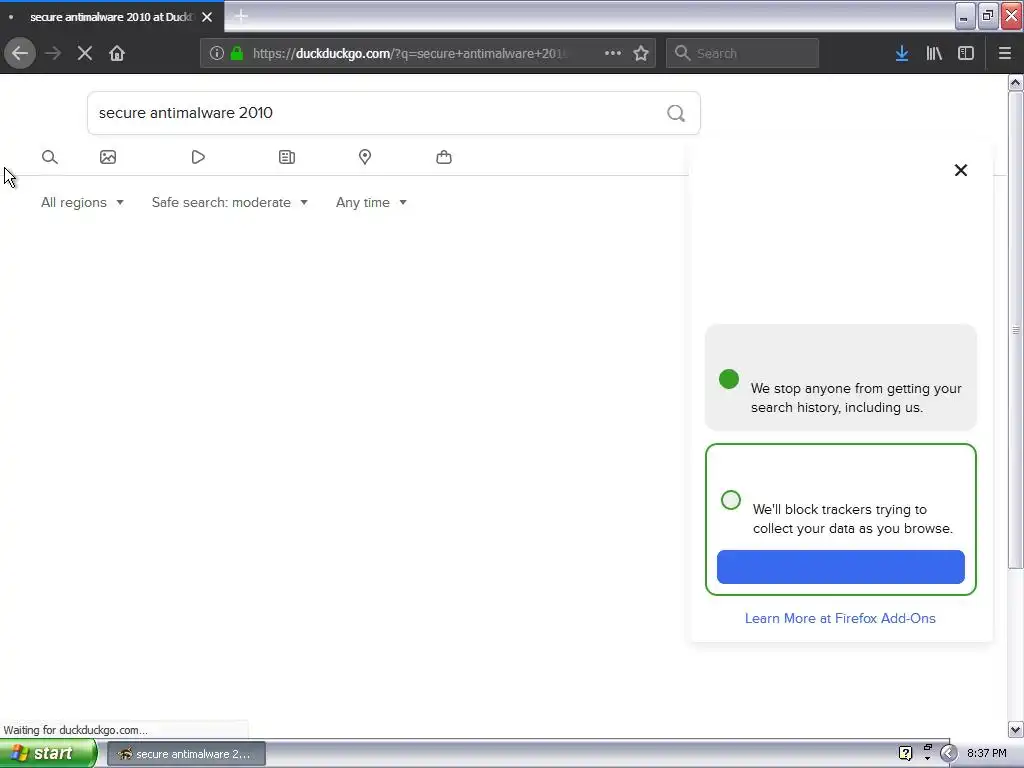This screenshot has width=1024, height=768.
Task: Switch to maps results tab
Action: (365, 157)
